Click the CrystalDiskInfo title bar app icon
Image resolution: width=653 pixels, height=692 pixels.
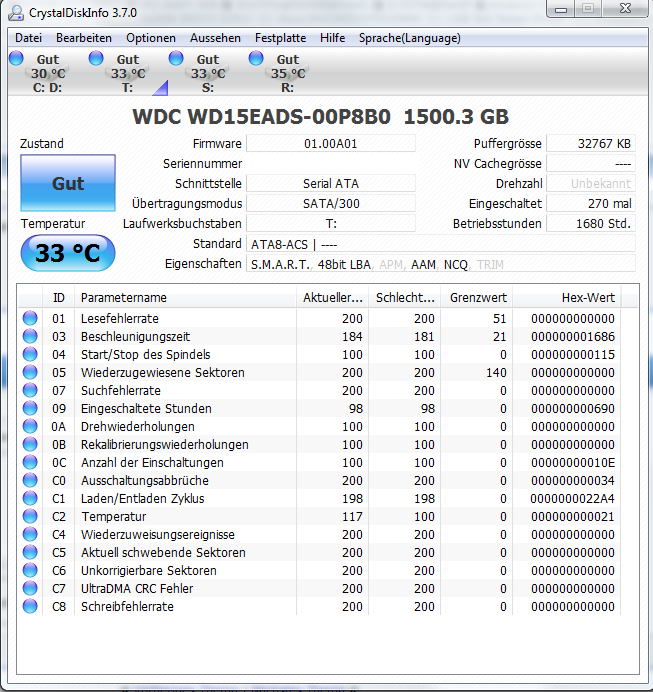pos(16,13)
